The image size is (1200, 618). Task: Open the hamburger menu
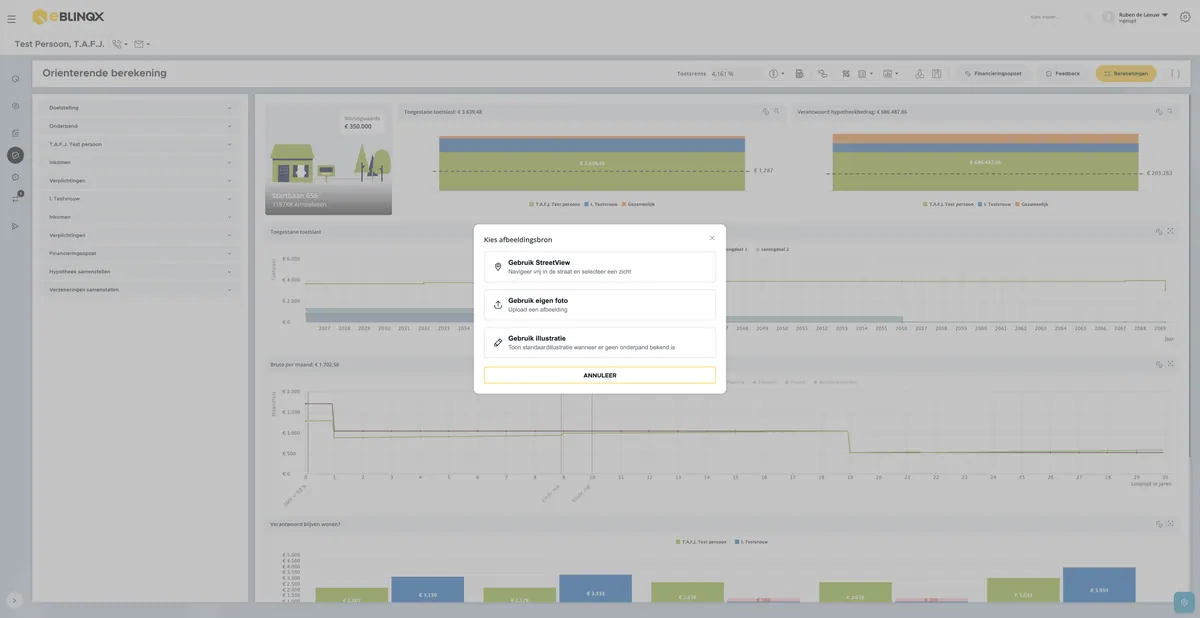(12, 18)
